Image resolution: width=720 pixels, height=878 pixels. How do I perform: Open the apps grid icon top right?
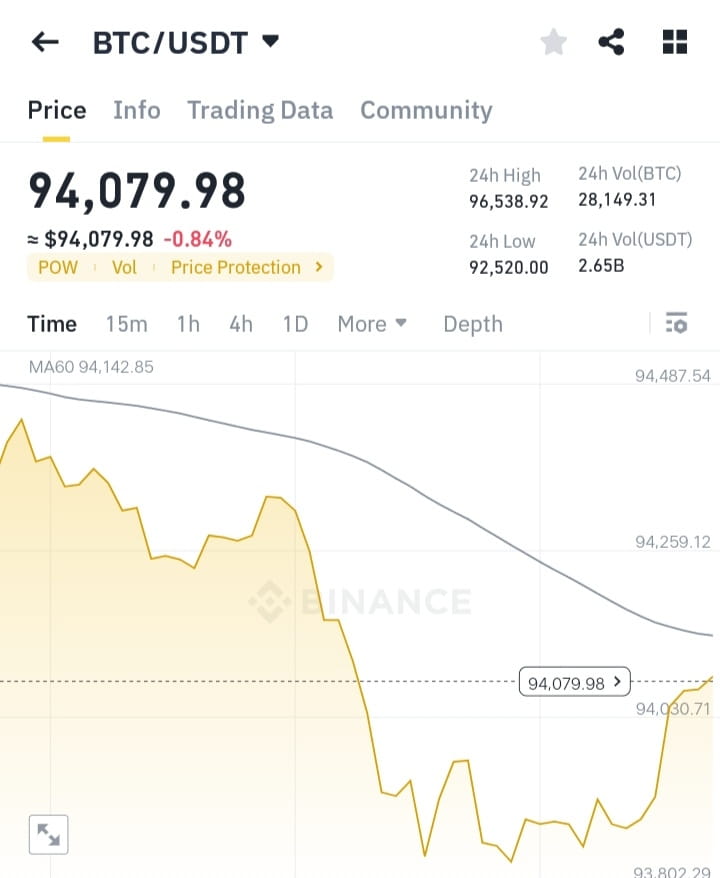(x=675, y=42)
